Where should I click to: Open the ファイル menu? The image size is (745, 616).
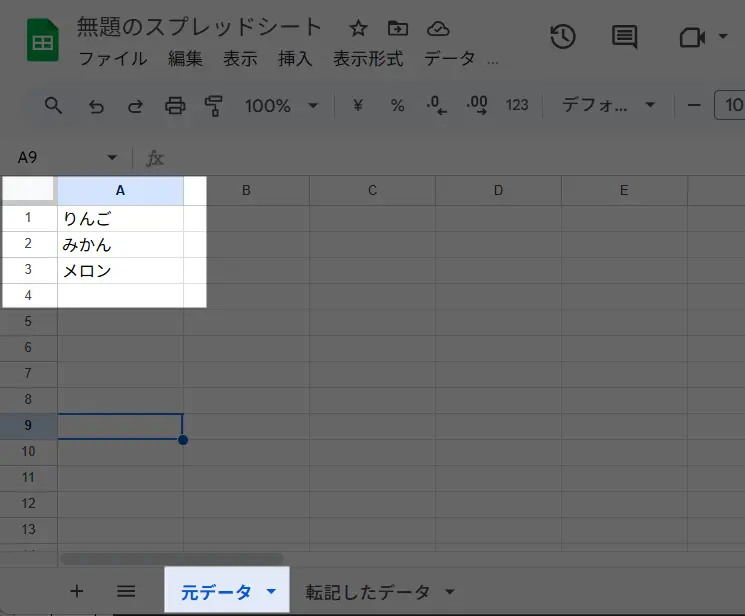(112, 59)
